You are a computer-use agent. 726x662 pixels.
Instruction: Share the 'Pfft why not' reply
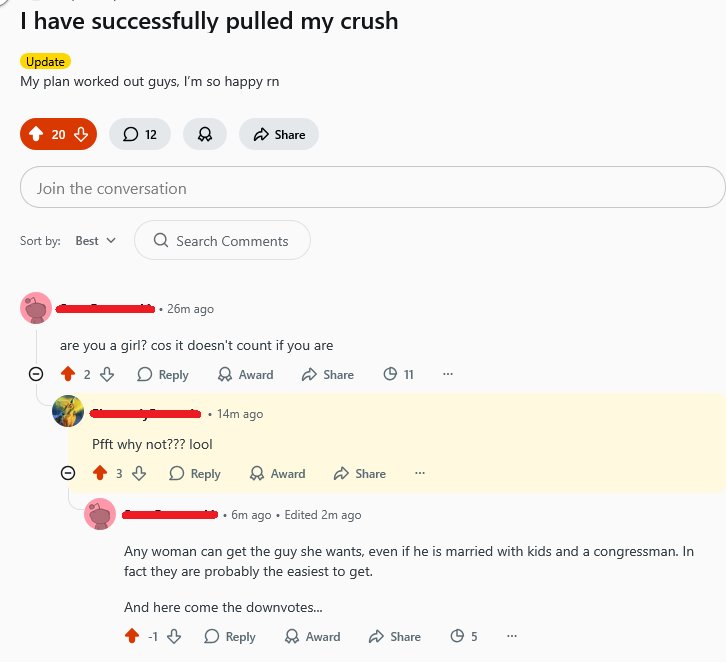coord(360,473)
